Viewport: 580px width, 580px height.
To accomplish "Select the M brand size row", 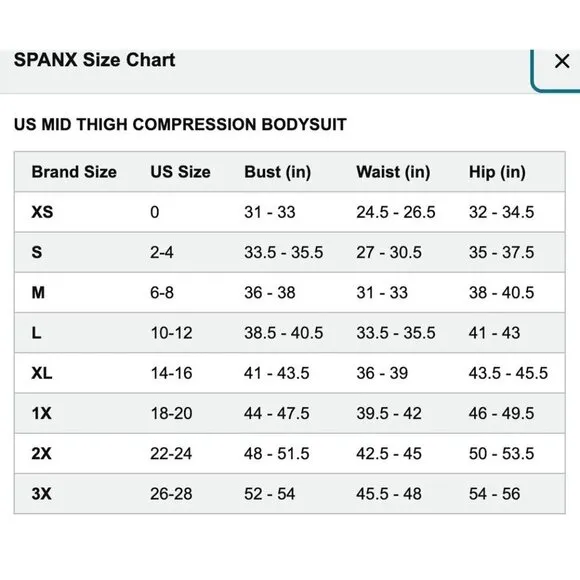I will pyautogui.click(x=290, y=293).
